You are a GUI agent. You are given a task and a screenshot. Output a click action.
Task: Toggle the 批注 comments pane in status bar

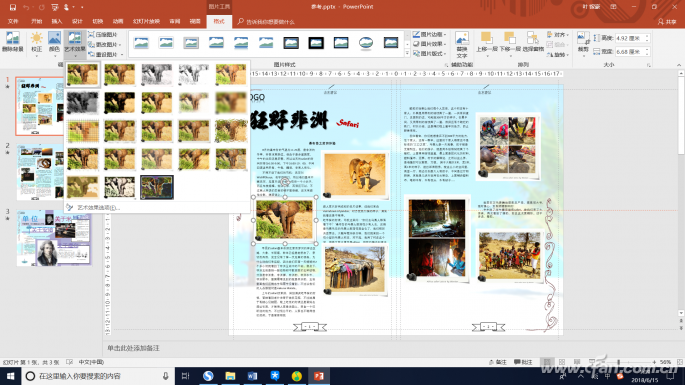[523, 362]
